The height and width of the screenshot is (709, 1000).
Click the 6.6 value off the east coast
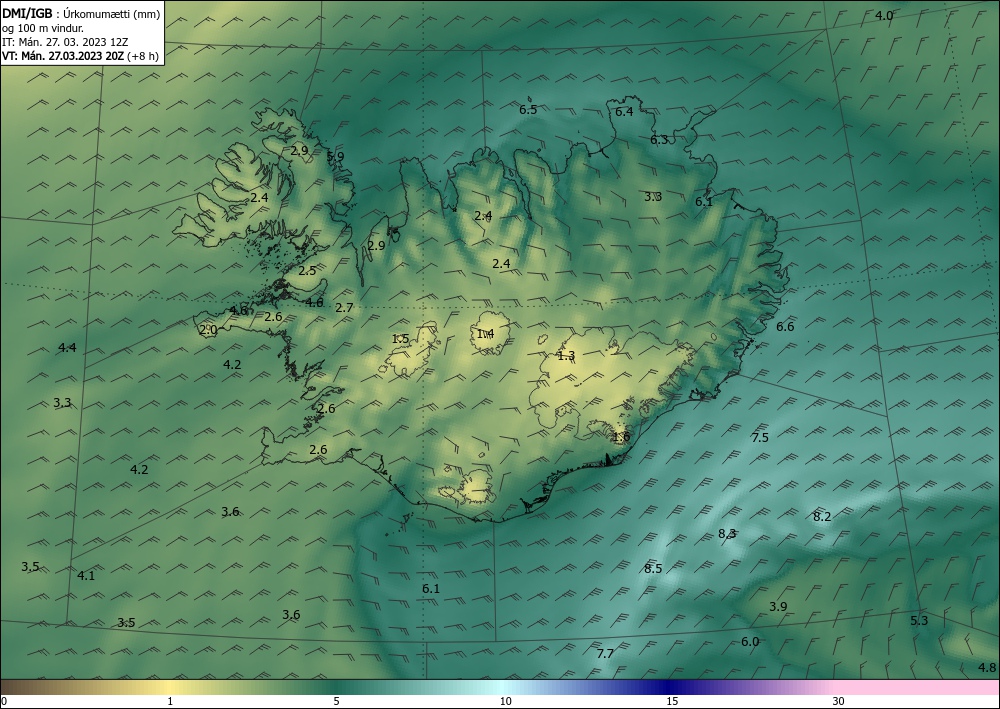click(785, 326)
